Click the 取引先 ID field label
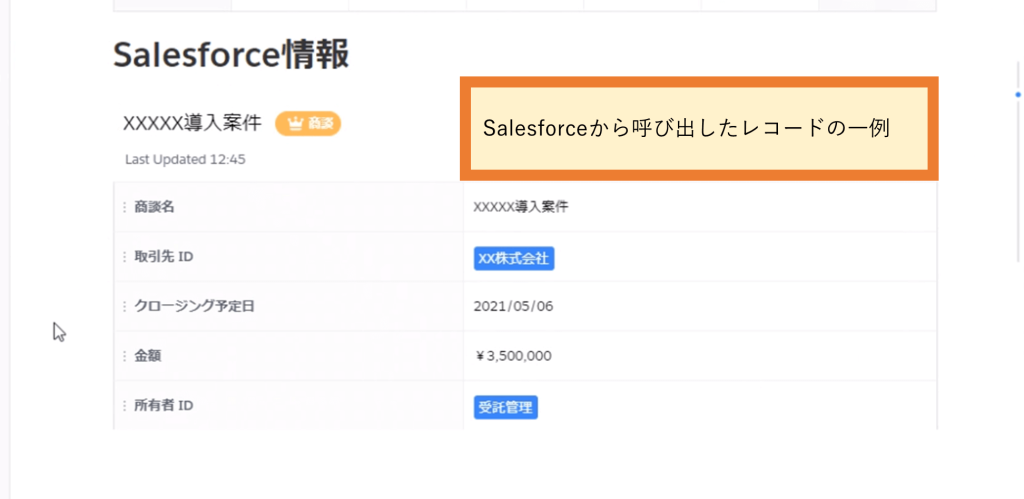 tap(163, 257)
